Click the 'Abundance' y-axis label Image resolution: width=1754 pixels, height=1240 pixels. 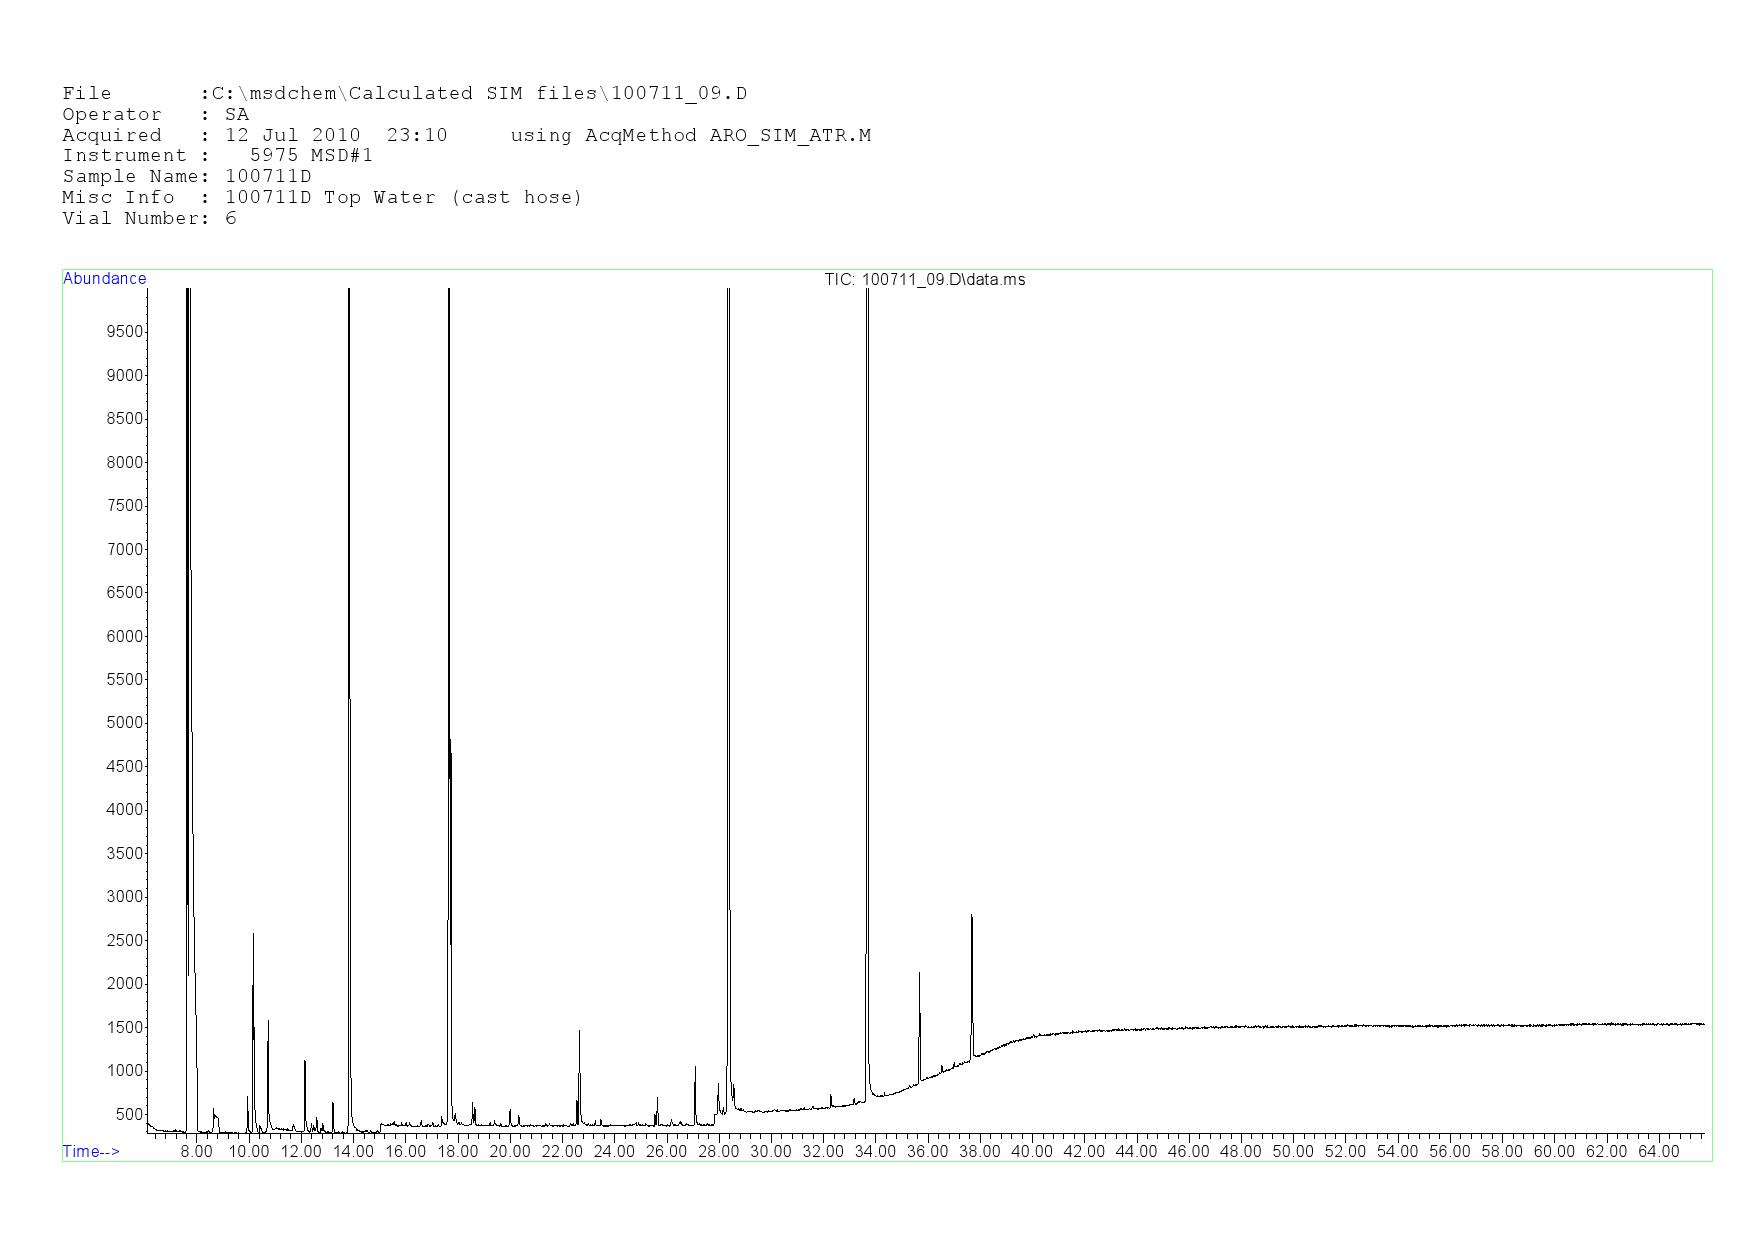[x=104, y=279]
